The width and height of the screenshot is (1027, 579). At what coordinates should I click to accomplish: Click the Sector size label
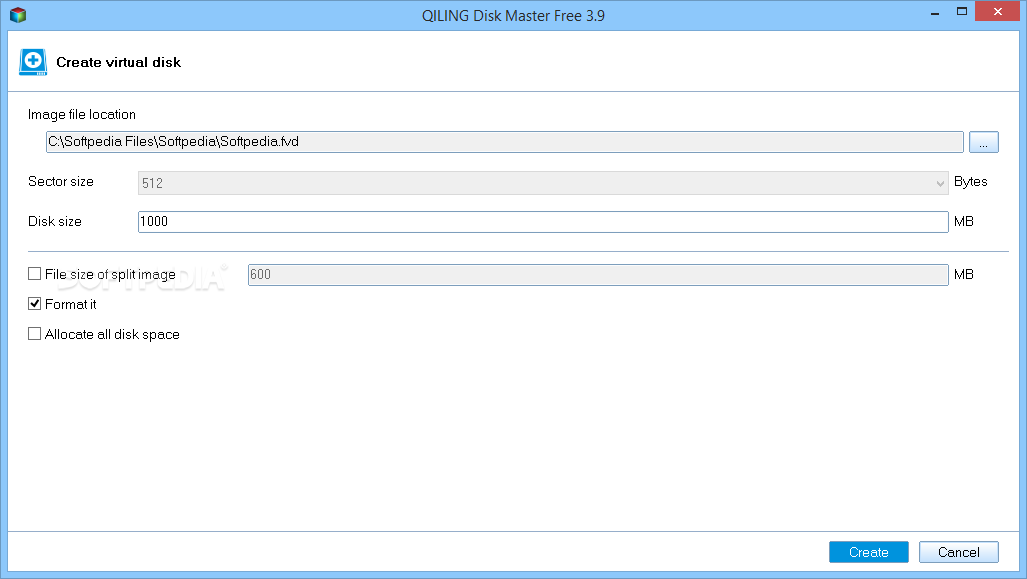(x=61, y=181)
